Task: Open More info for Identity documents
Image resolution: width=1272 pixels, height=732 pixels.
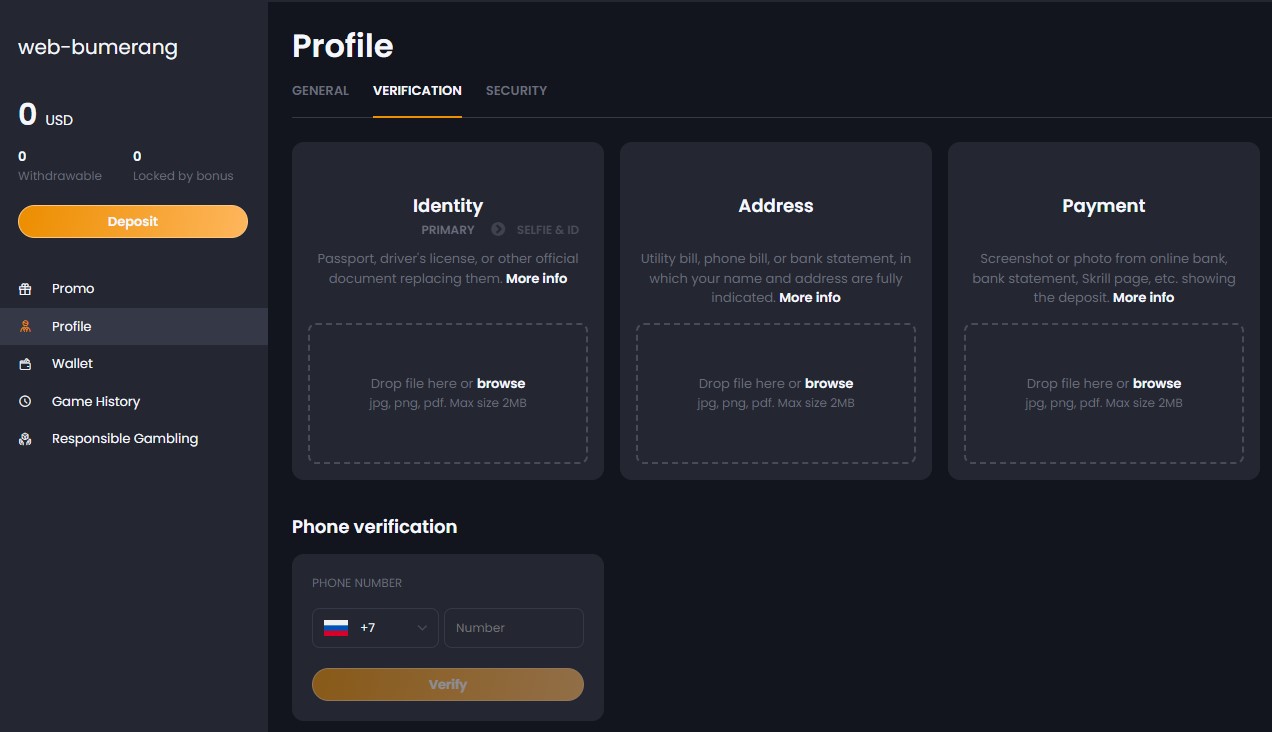Action: (x=536, y=278)
